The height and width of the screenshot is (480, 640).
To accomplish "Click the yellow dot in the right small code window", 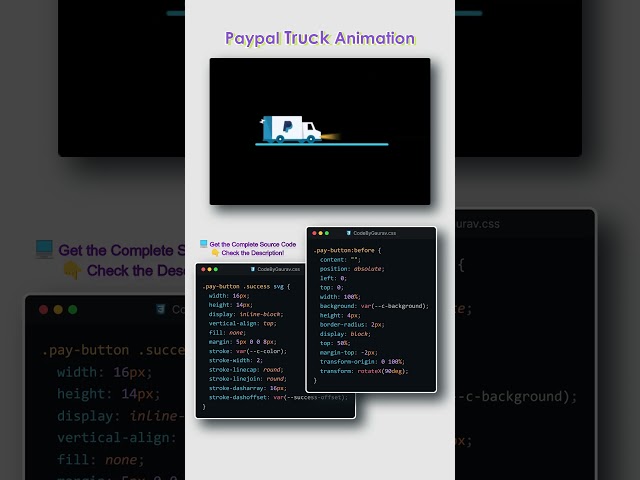I will point(320,233).
